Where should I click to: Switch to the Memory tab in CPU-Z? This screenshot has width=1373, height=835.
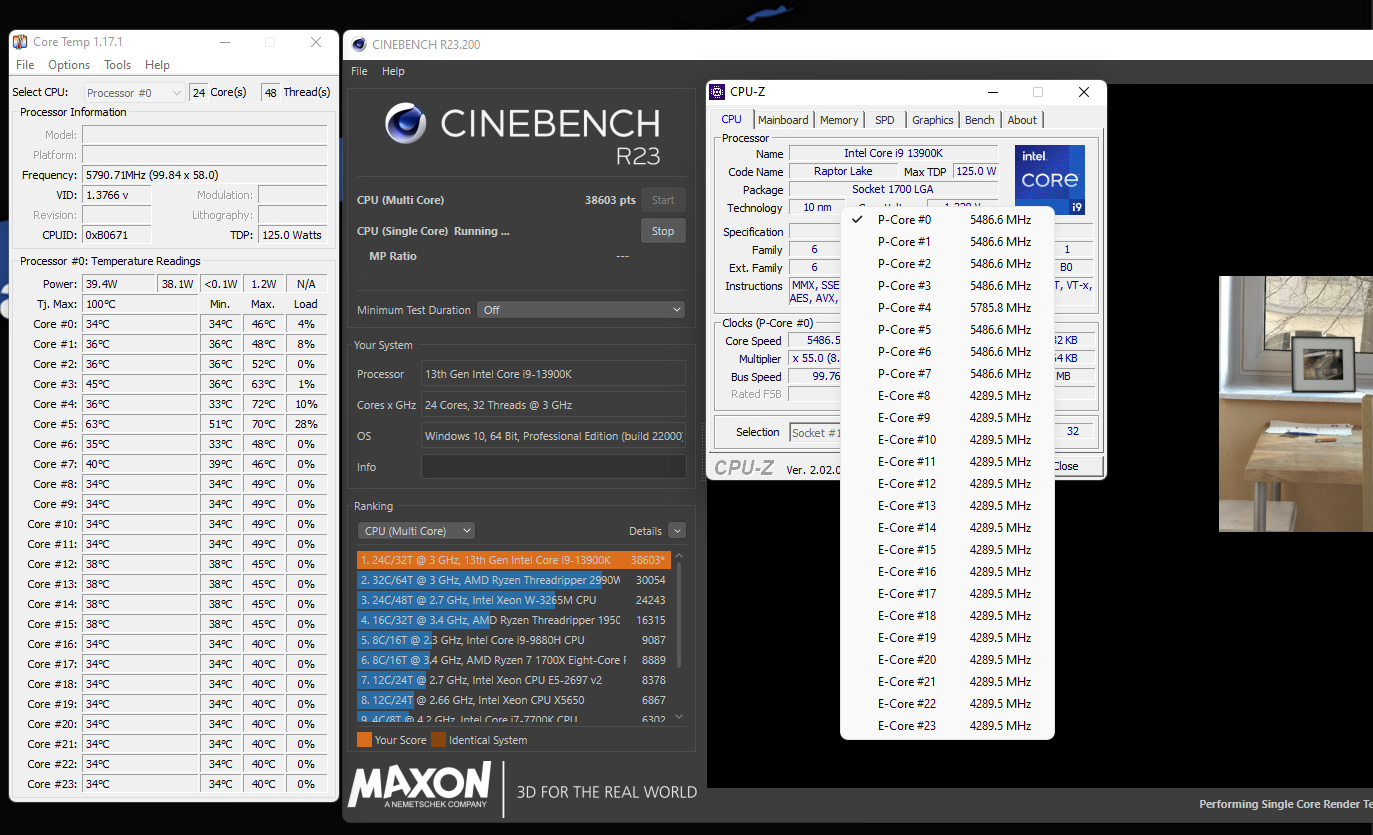tap(839, 120)
